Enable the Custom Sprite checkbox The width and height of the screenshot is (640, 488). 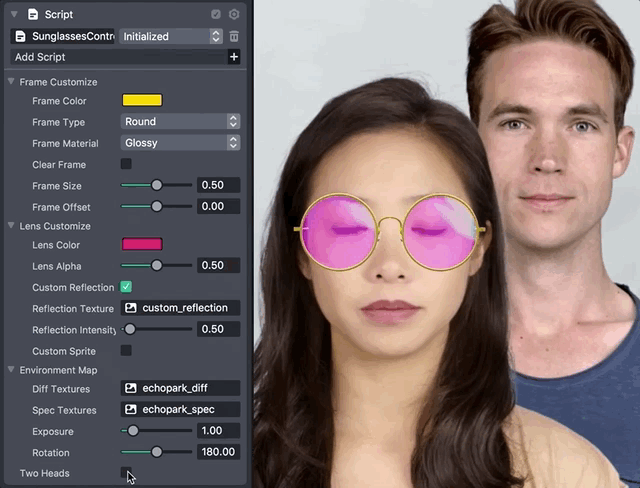click(126, 351)
